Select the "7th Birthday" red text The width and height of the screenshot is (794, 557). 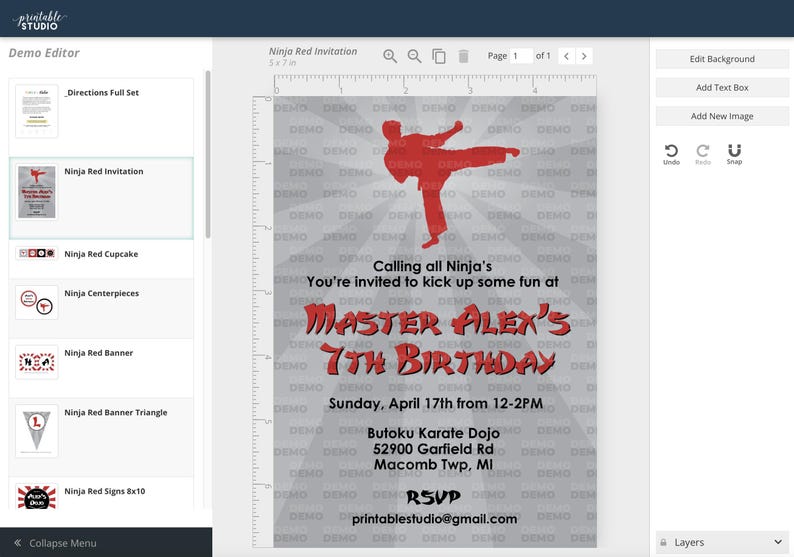click(x=438, y=359)
